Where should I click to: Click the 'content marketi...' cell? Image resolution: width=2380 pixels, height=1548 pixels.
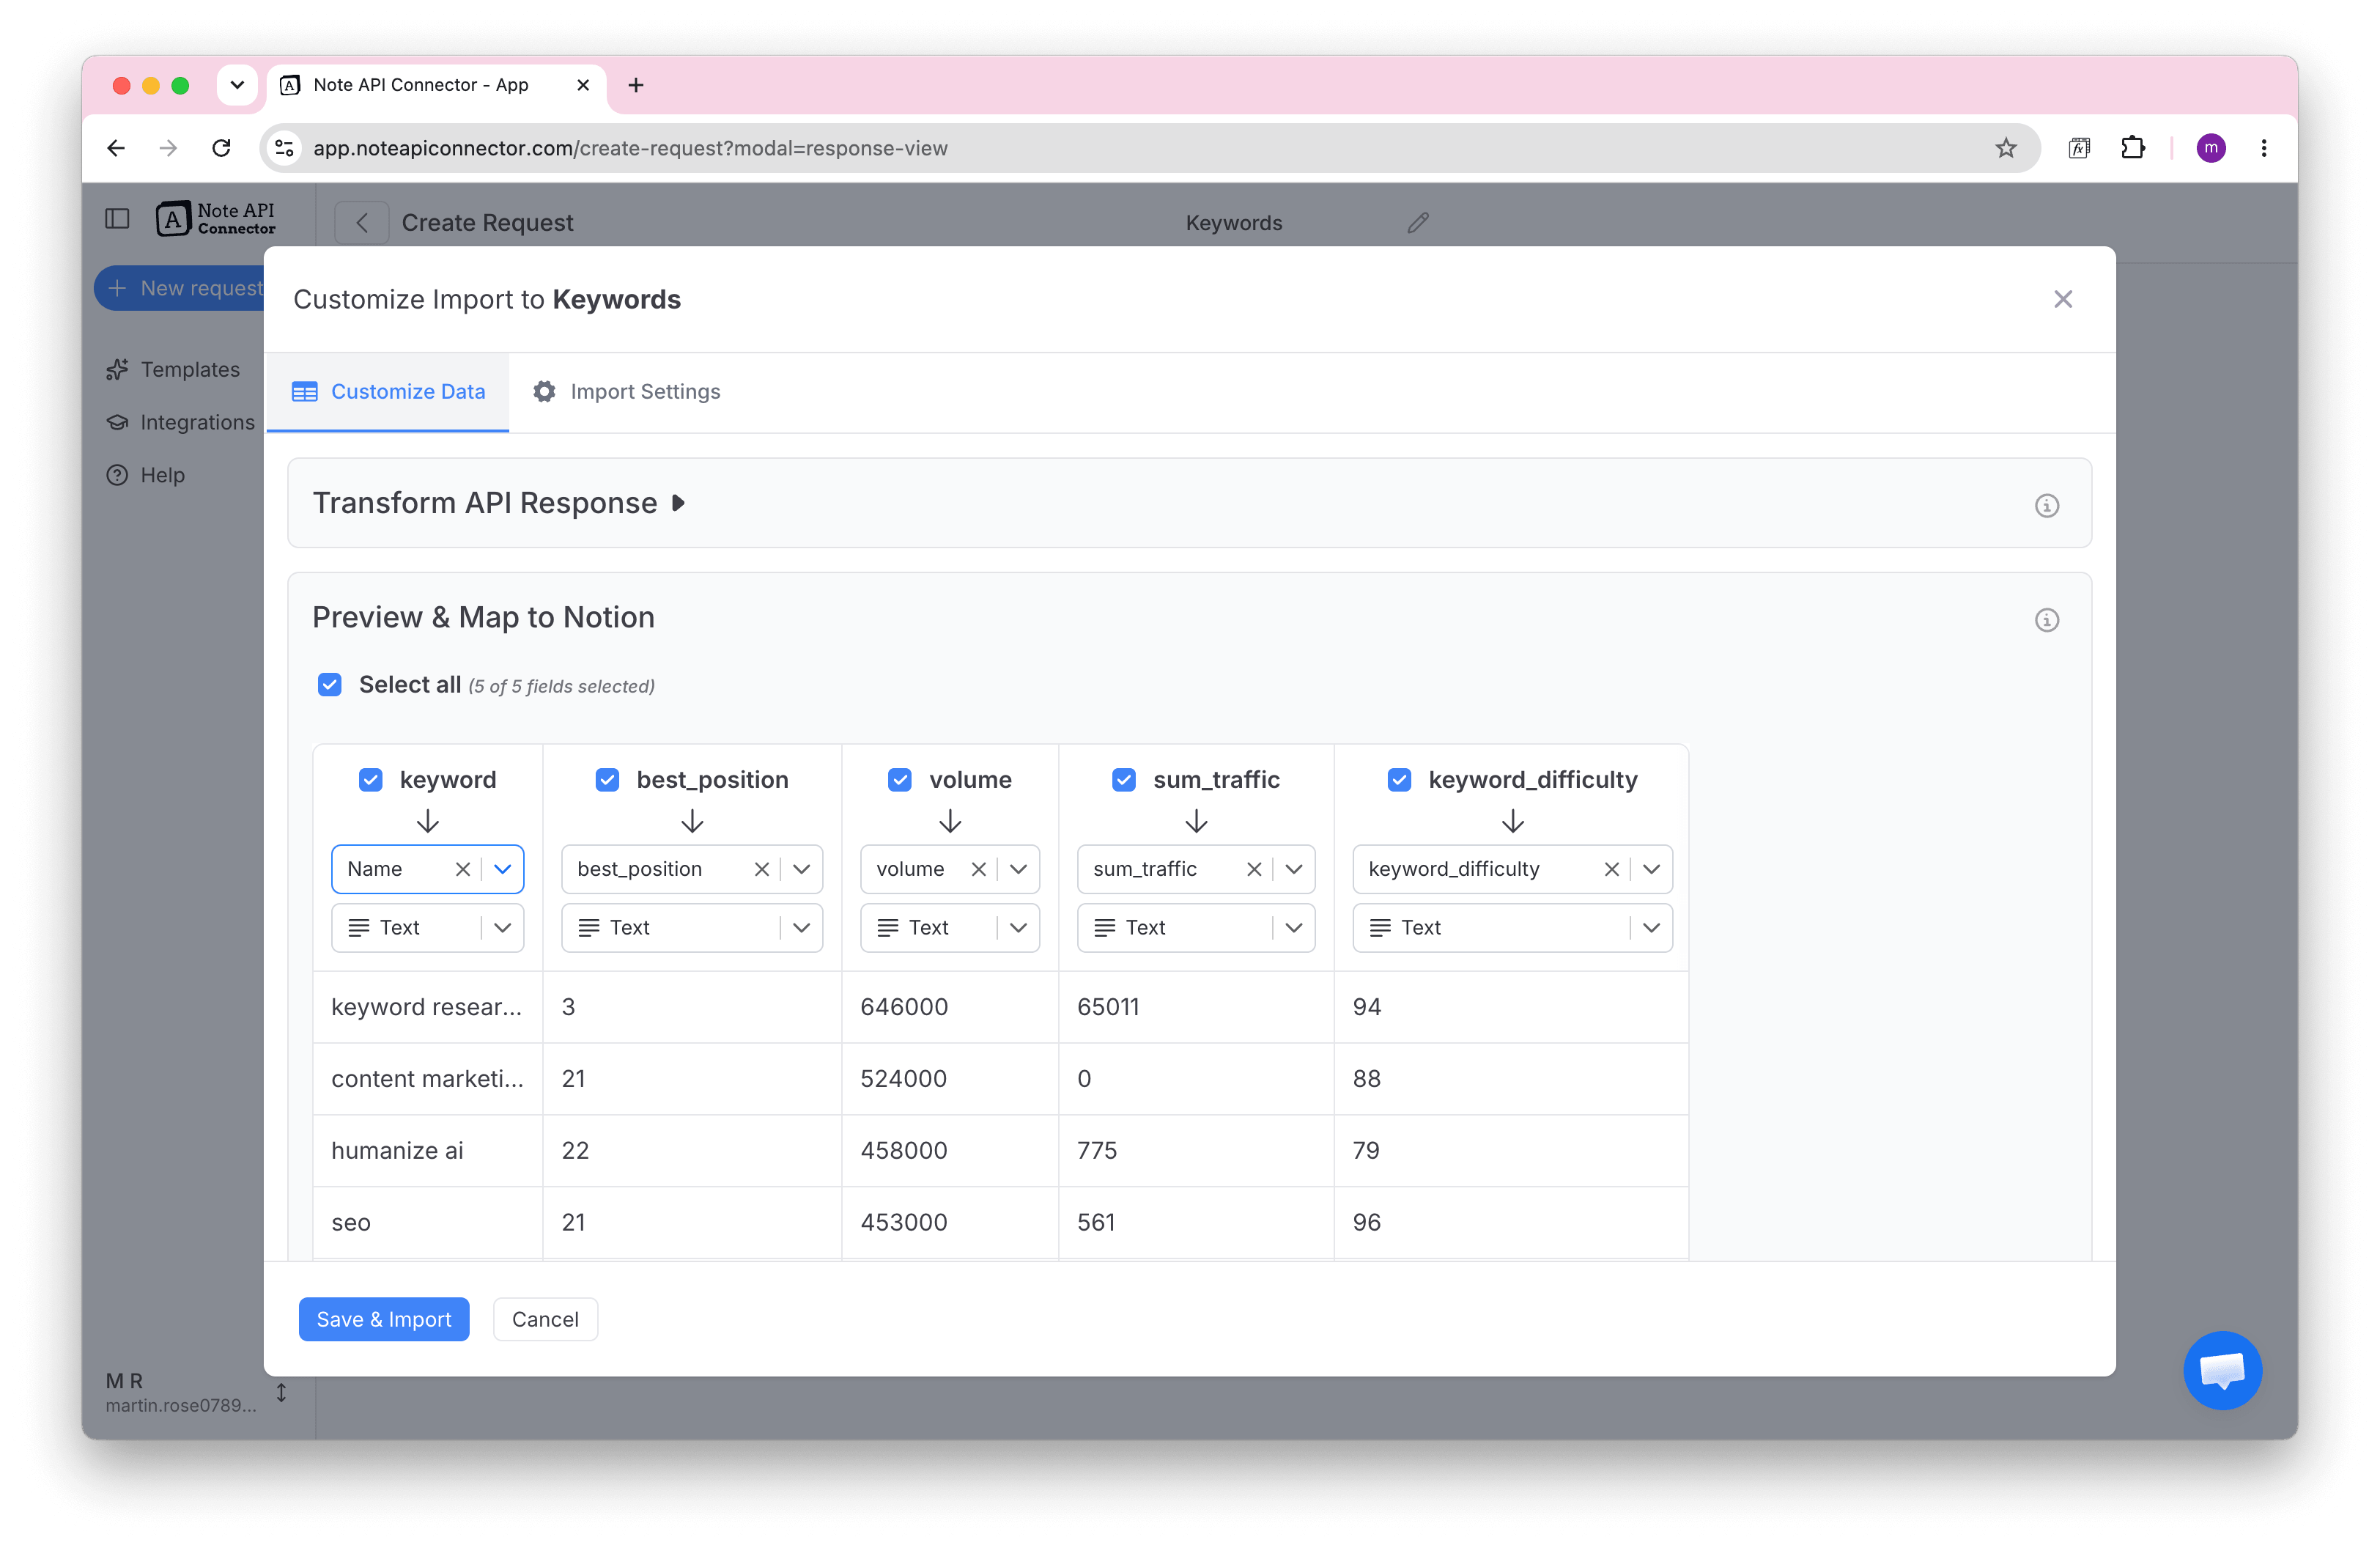pyautogui.click(x=427, y=1079)
